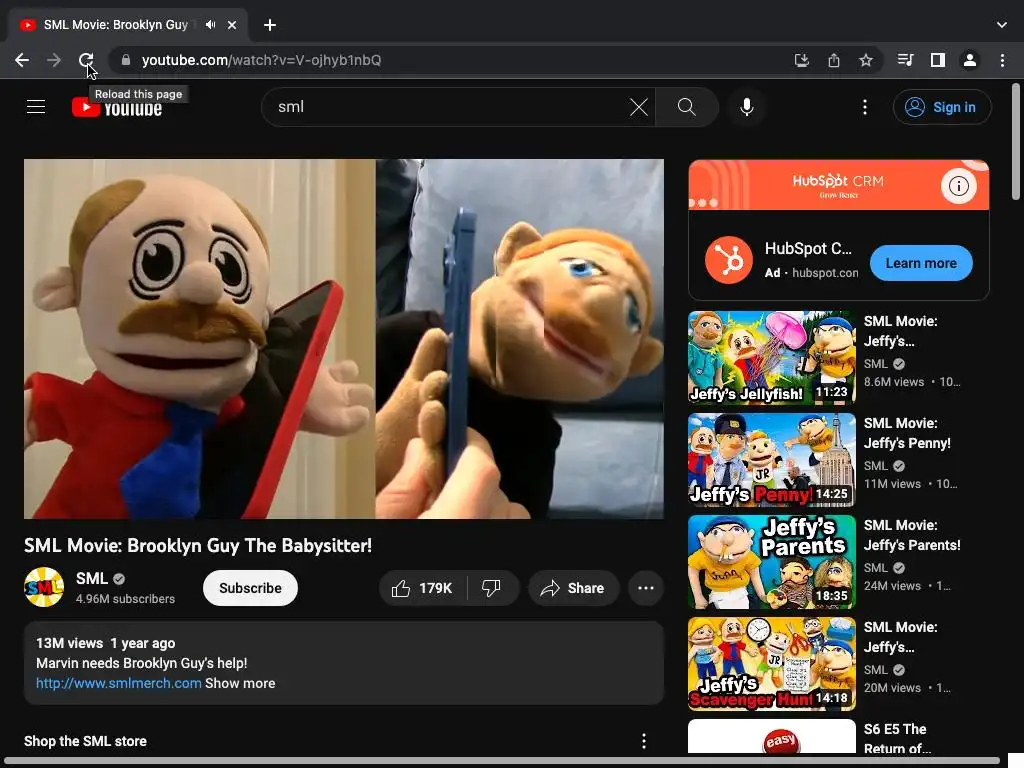Expand description with Show more
This screenshot has width=1024, height=768.
coord(240,683)
